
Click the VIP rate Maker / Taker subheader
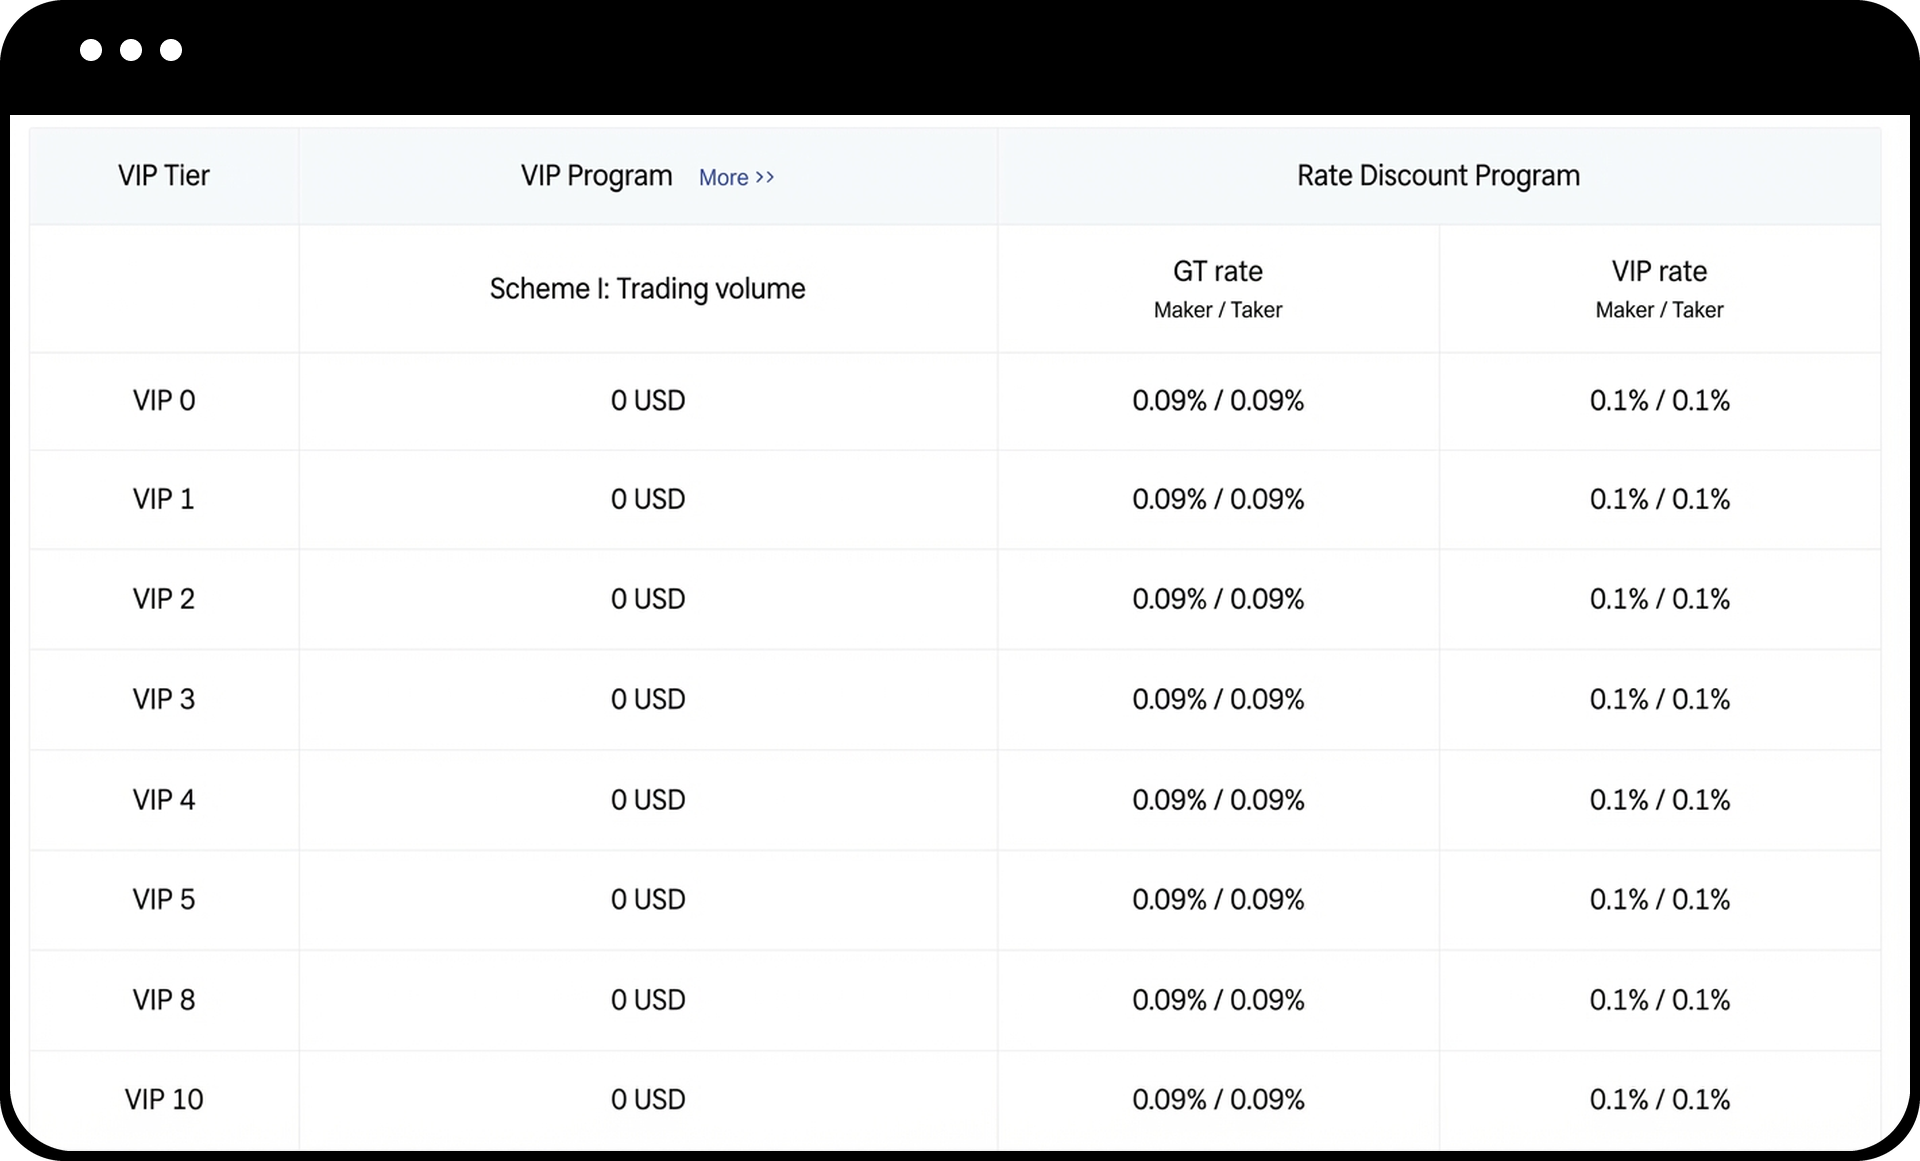(x=1659, y=289)
